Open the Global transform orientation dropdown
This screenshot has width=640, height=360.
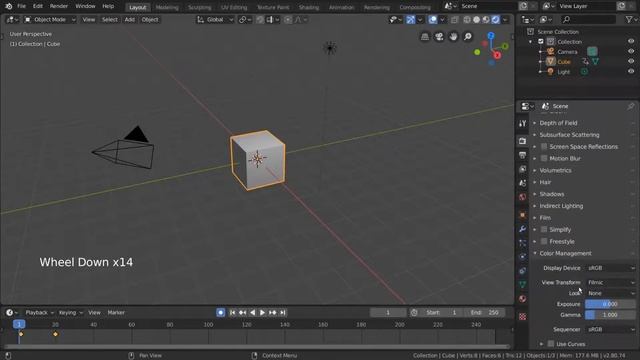coord(215,20)
